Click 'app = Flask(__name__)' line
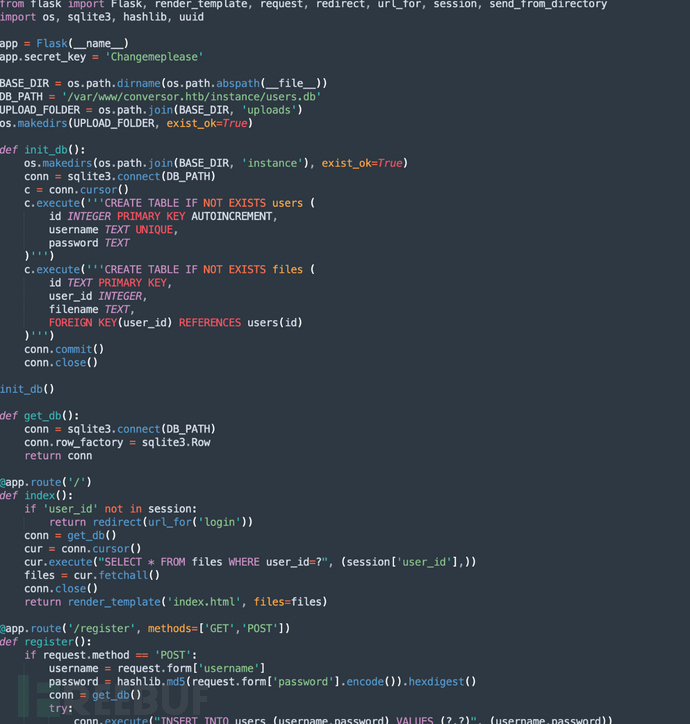Screen dimensions: 690x724 64,43
